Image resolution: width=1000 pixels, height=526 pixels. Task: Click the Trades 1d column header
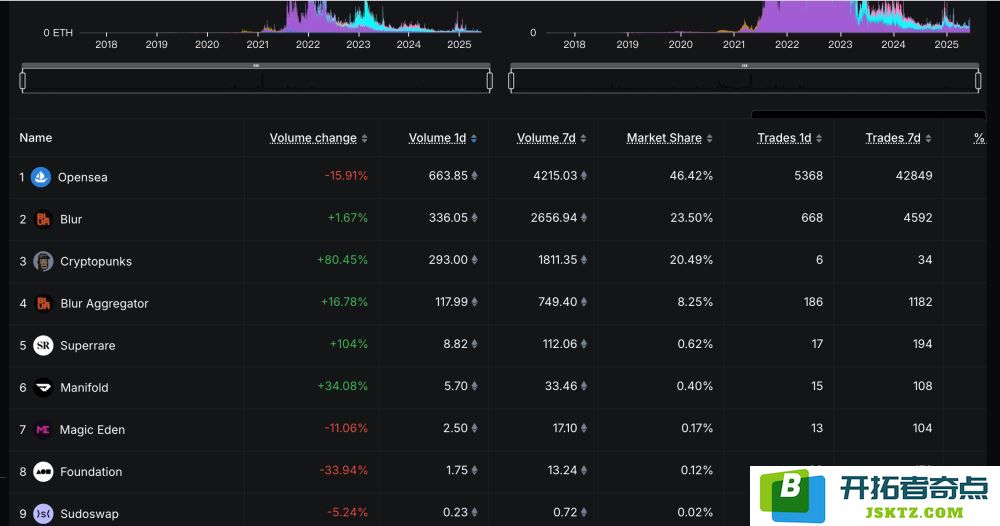pyautogui.click(x=784, y=138)
